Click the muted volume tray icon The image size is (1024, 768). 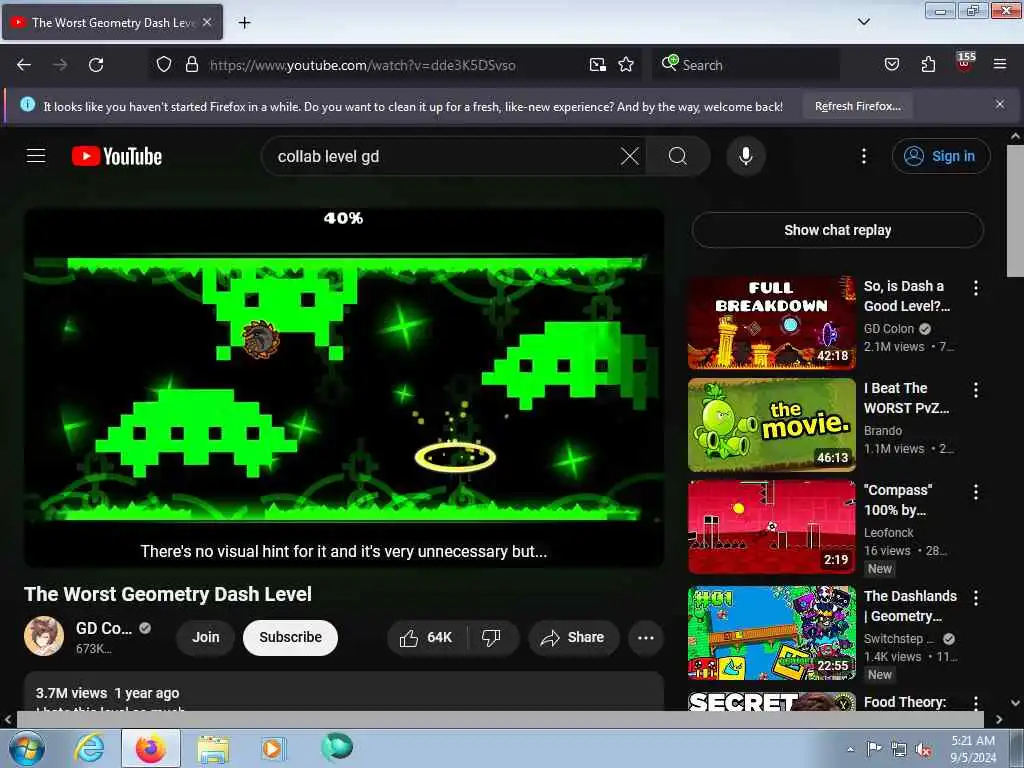coord(923,749)
